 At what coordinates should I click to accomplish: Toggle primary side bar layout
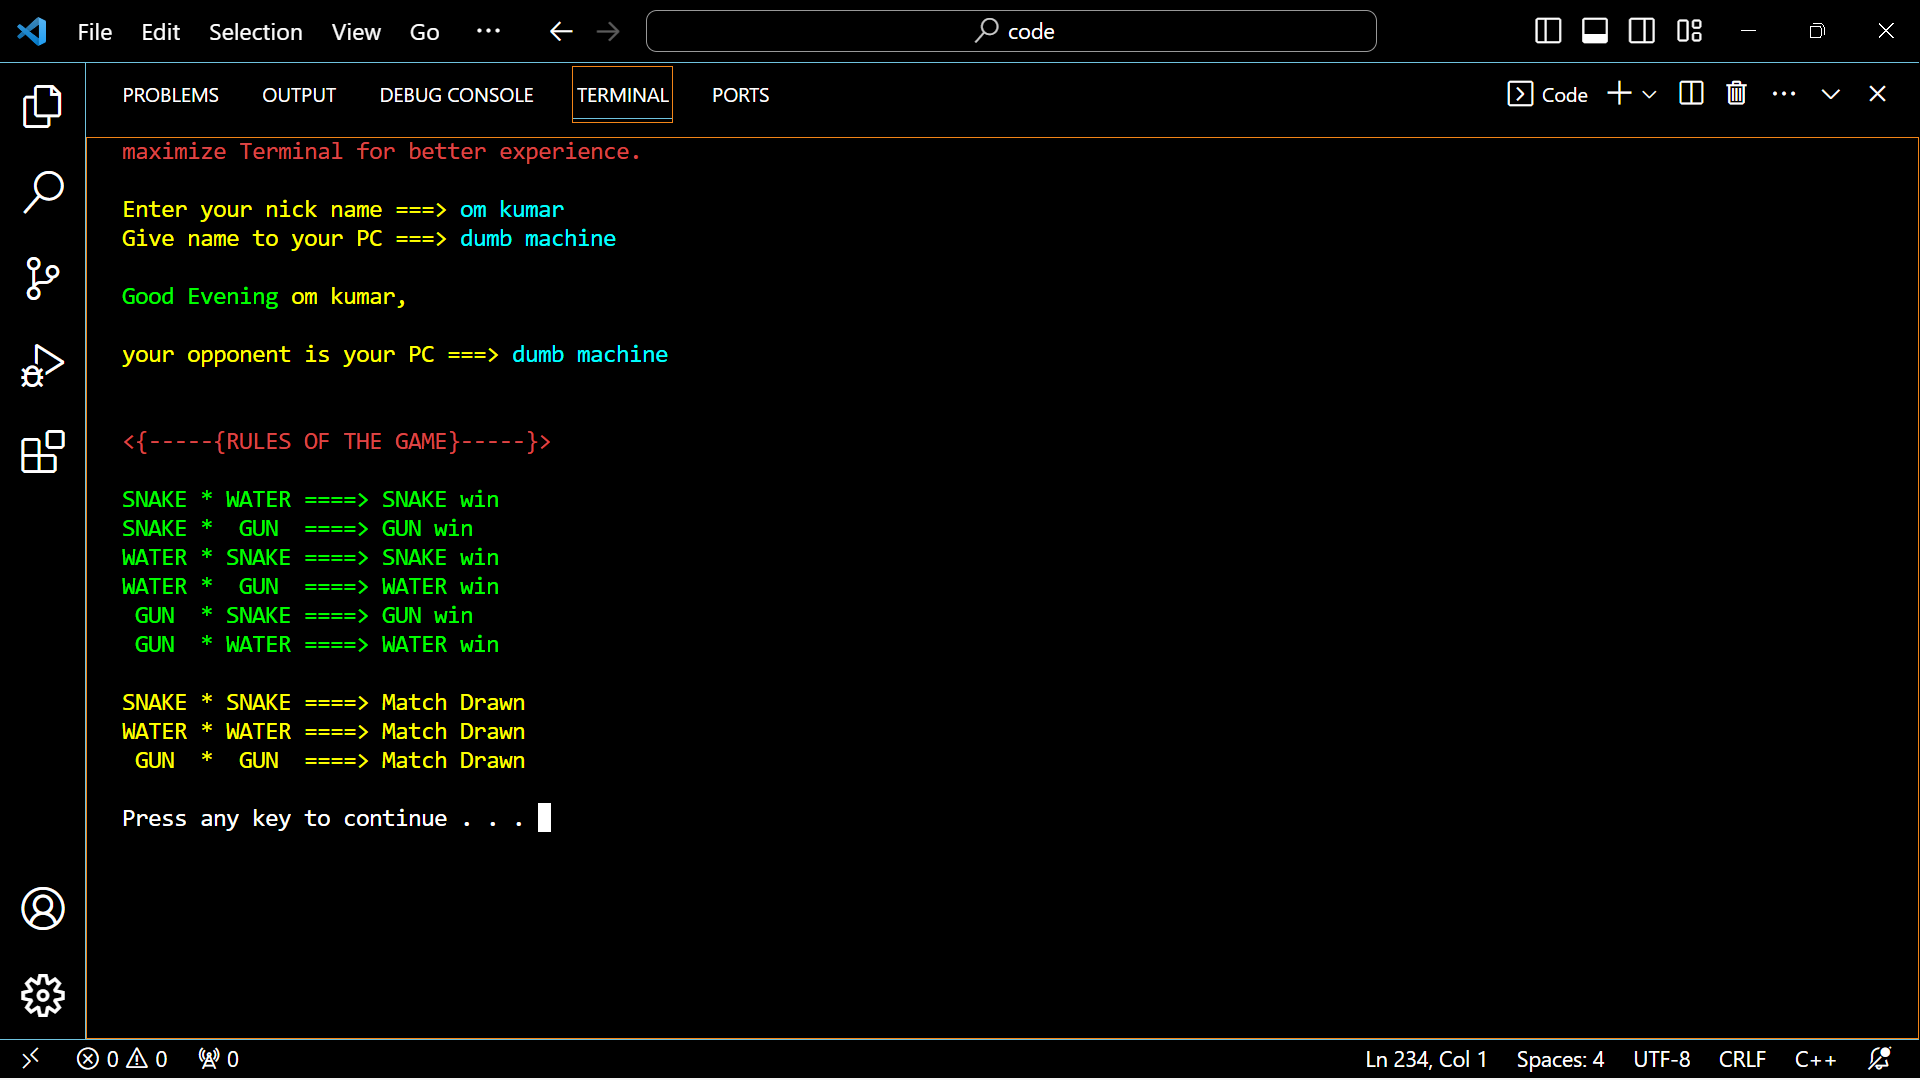[1547, 31]
